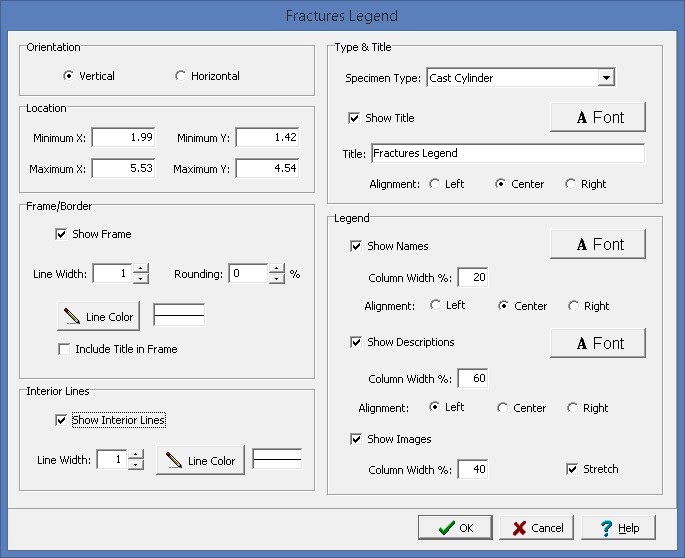Confirm dialog with the OK button
Screen dimensions: 685x558
point(453,527)
